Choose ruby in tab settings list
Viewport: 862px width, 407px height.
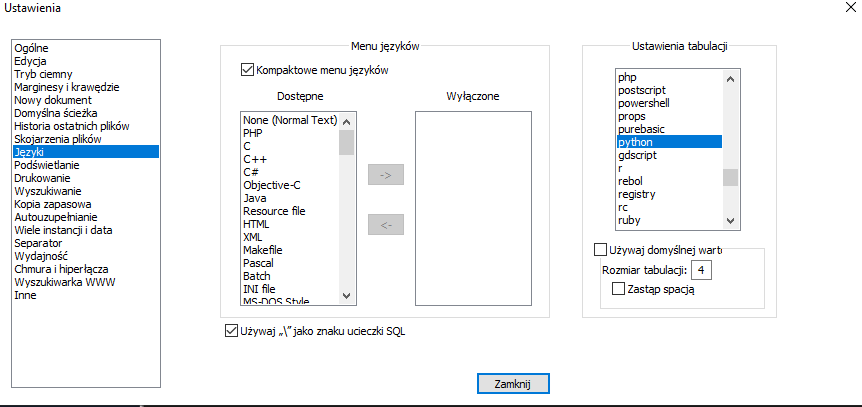(x=630, y=220)
